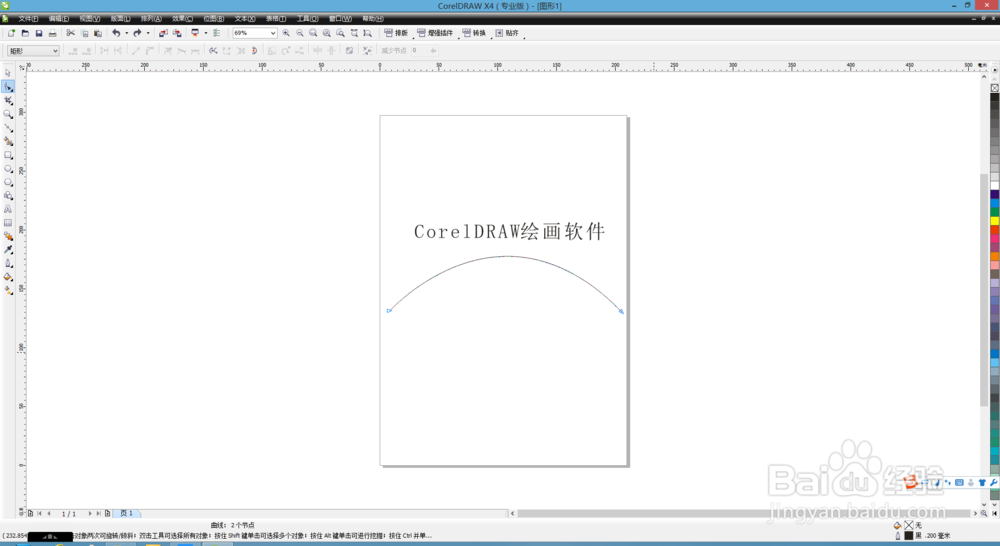
Task: Open the 视图 (View) menu
Action: 89,19
